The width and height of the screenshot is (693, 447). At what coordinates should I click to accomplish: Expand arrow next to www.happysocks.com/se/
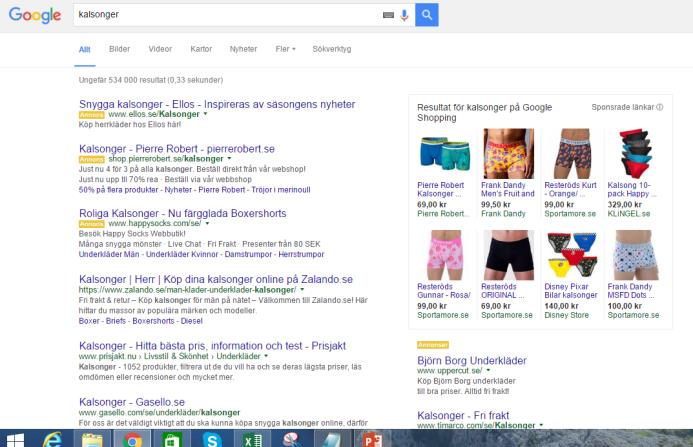pos(207,223)
